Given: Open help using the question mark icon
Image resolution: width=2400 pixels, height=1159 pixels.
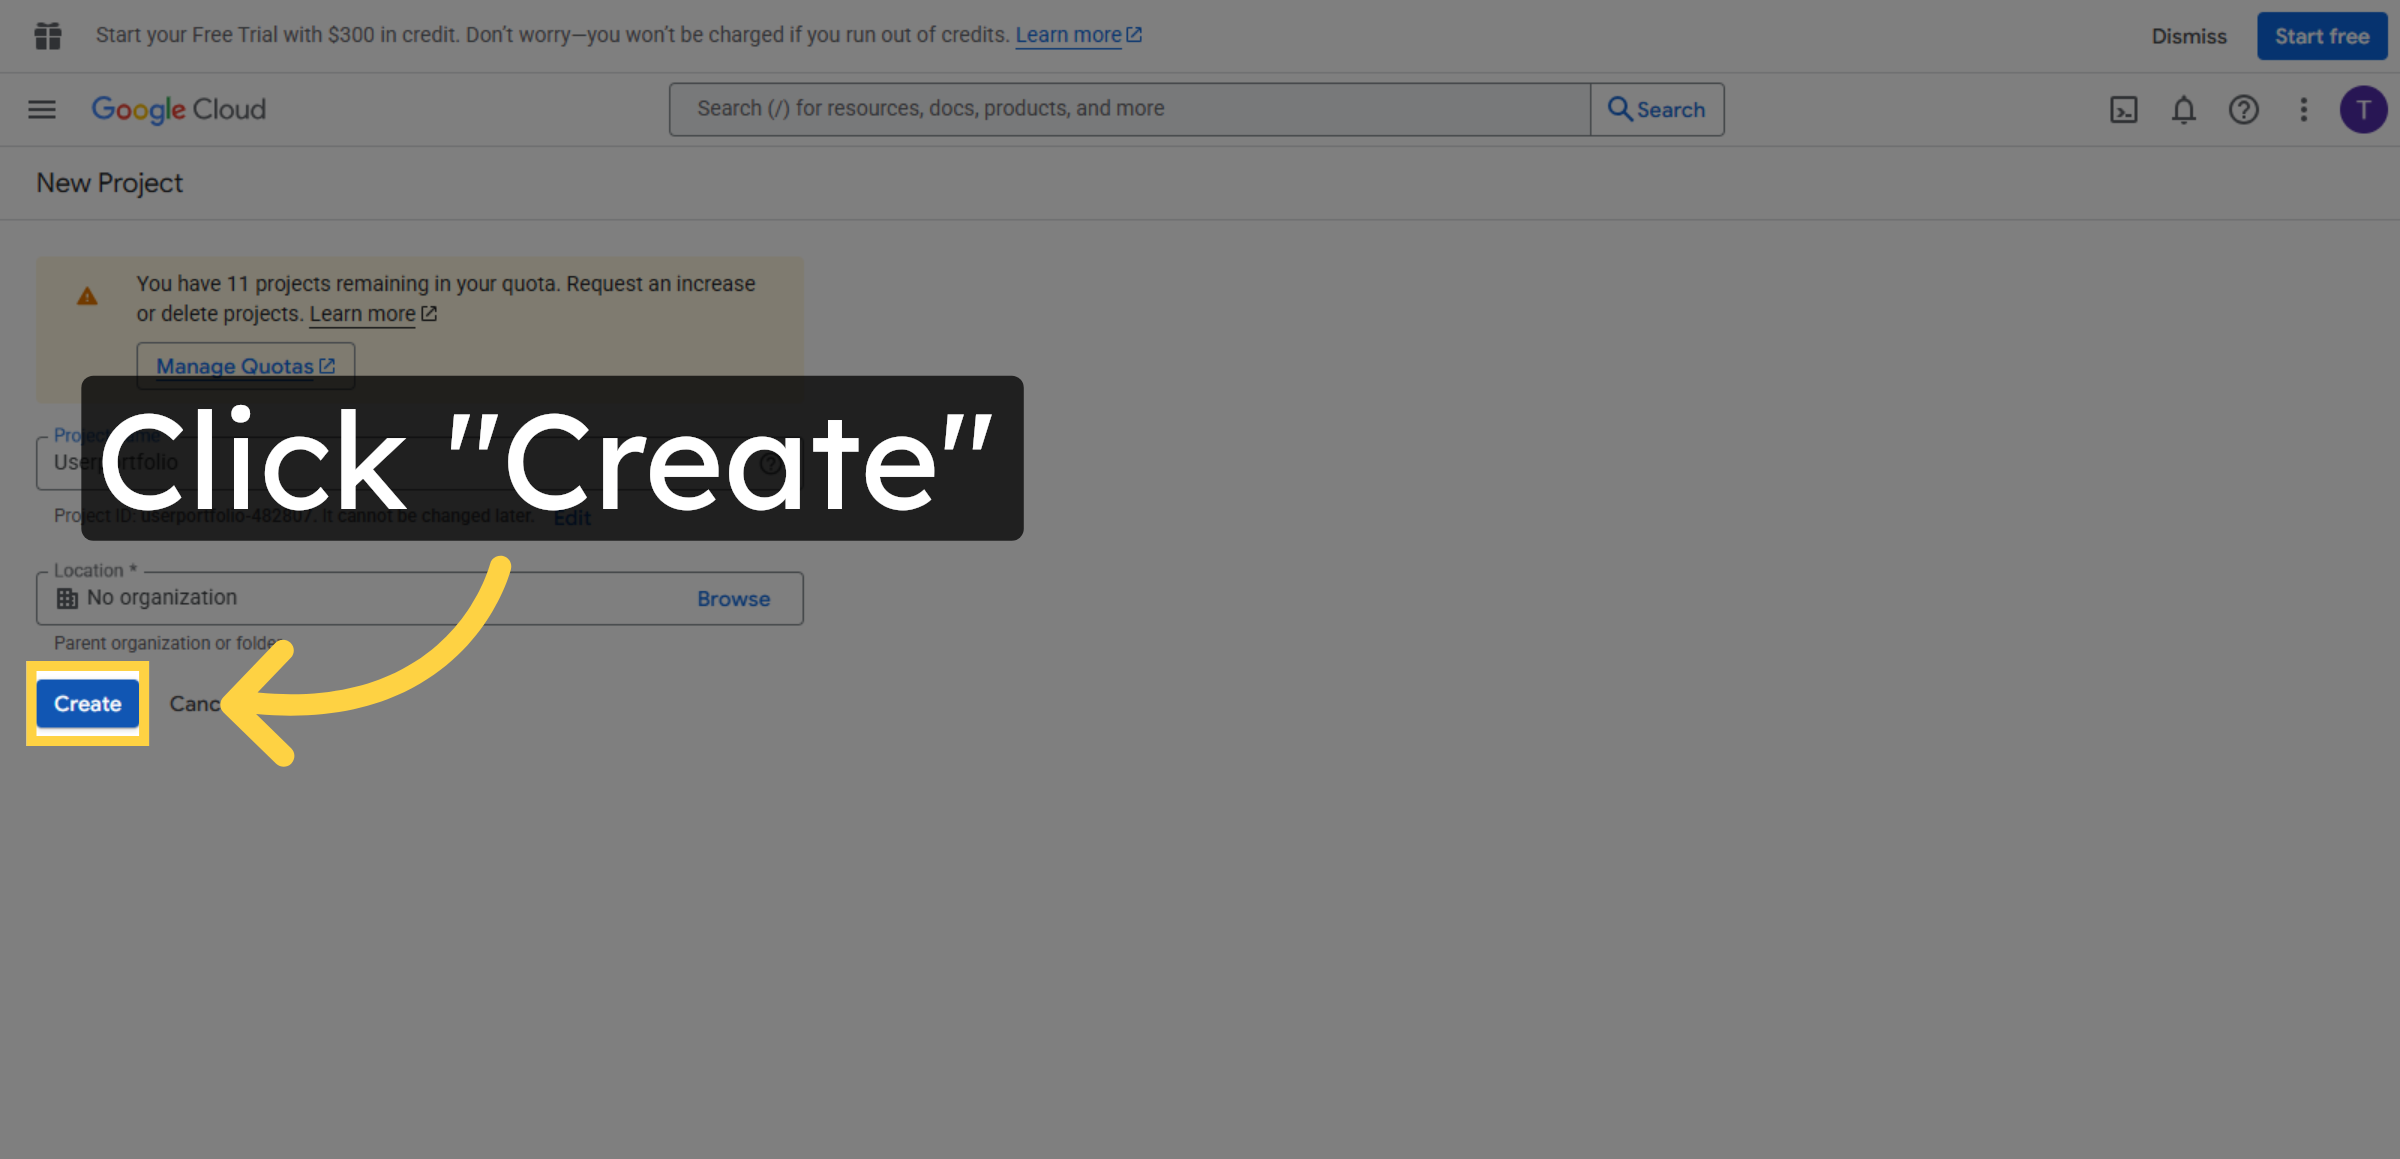Looking at the screenshot, I should (2244, 110).
